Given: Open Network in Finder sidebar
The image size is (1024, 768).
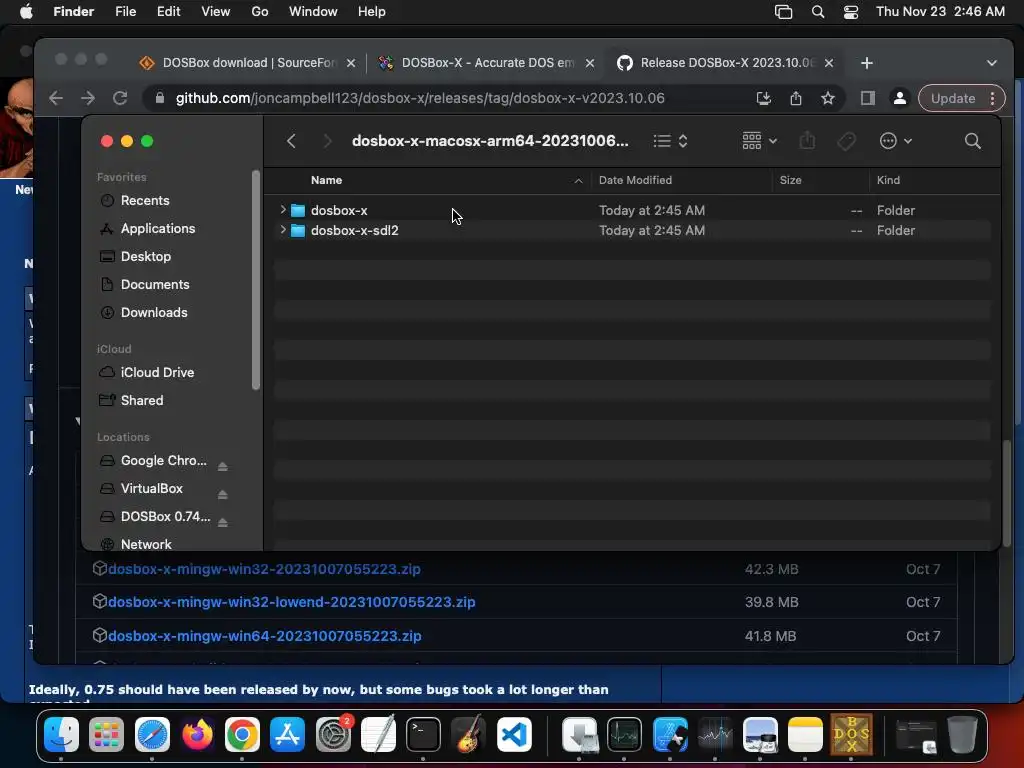Looking at the screenshot, I should tap(146, 544).
